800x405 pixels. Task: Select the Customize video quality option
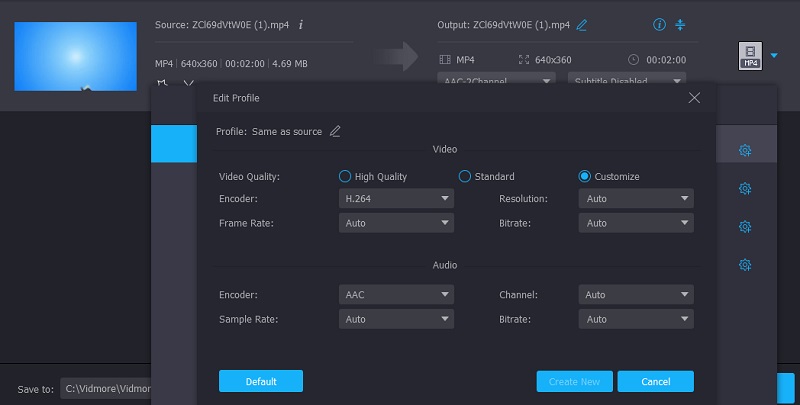pyautogui.click(x=585, y=177)
